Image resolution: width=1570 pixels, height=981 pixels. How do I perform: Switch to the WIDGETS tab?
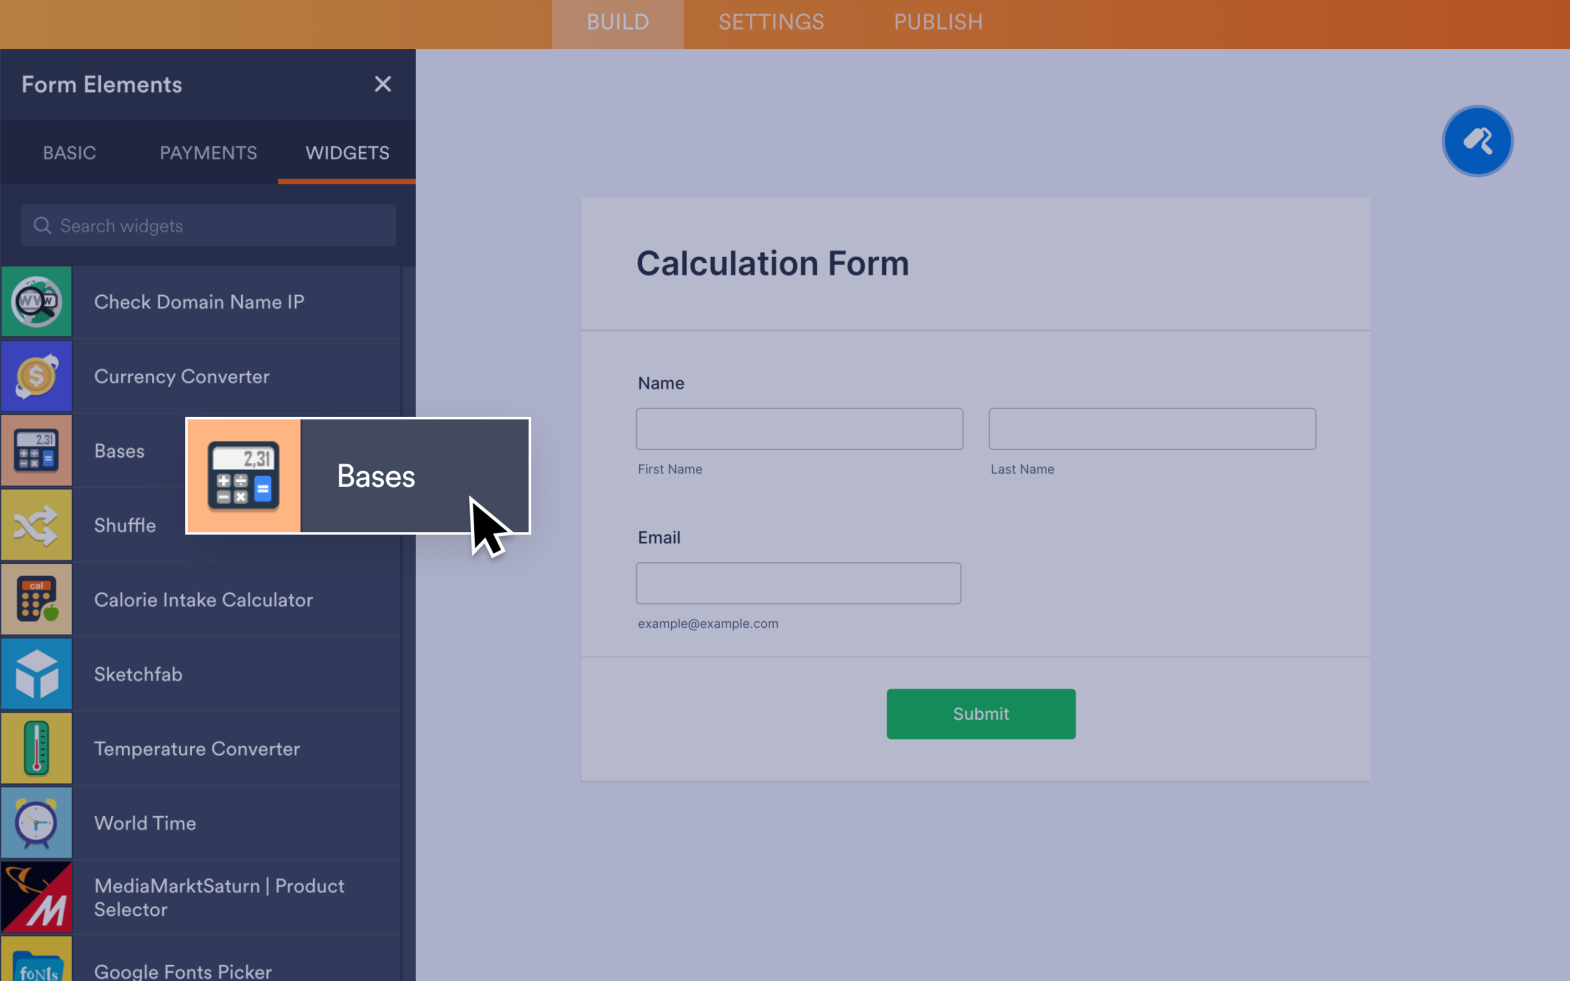tap(347, 152)
